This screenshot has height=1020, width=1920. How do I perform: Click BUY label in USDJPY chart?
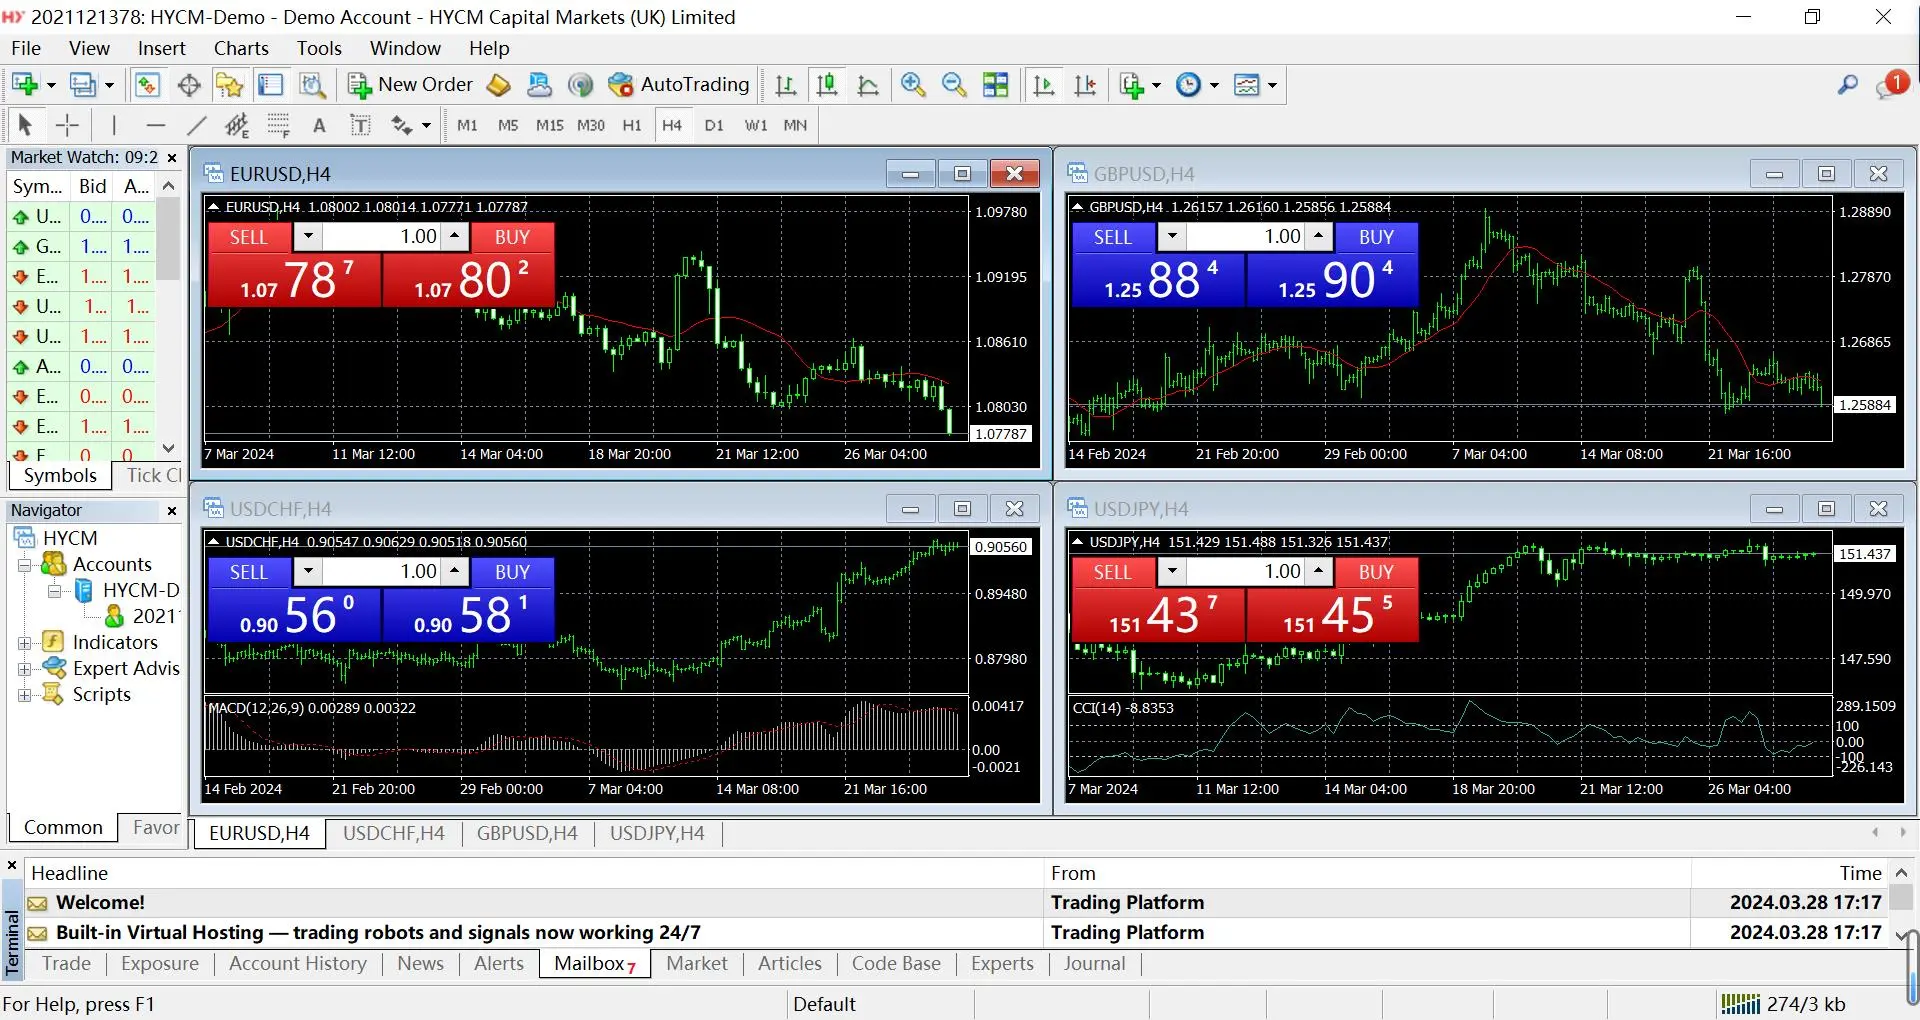1376,572
